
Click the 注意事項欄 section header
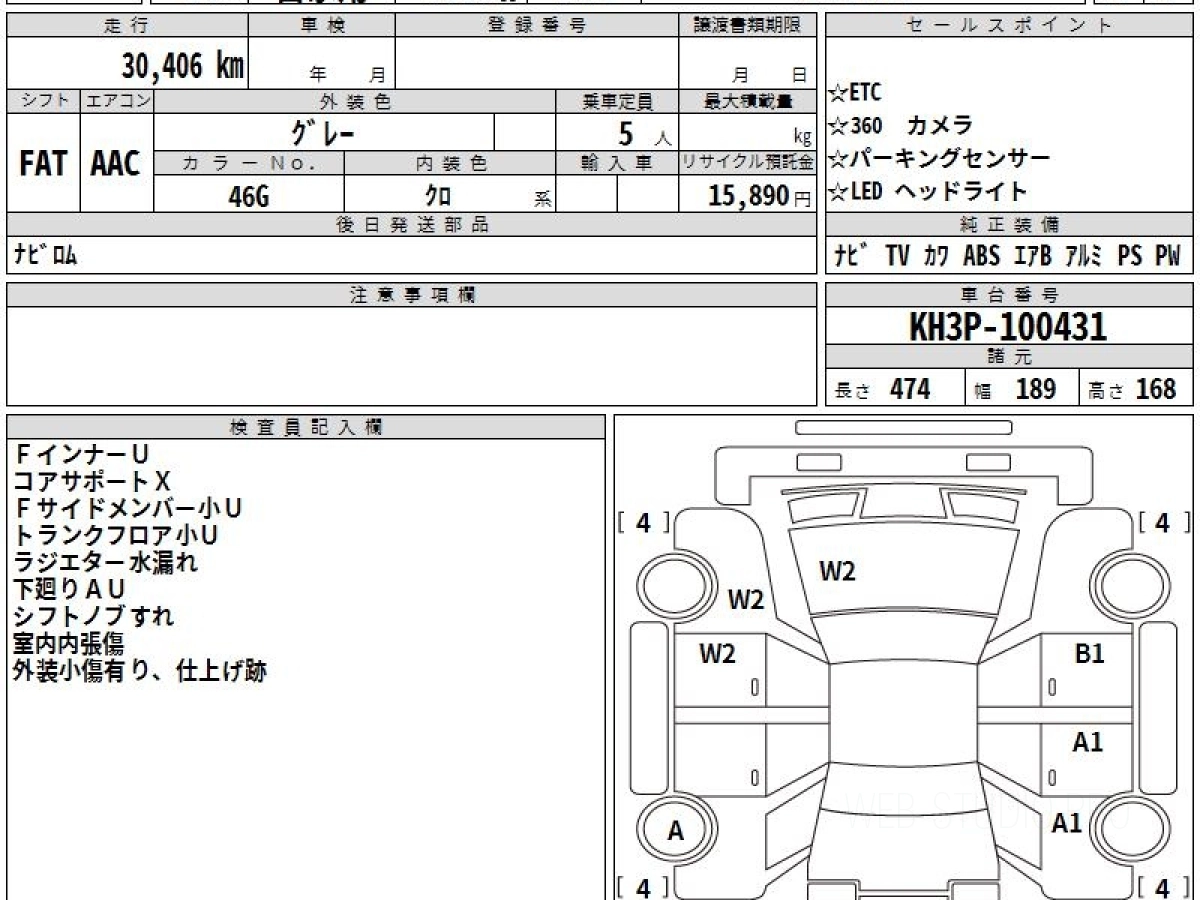(411, 295)
